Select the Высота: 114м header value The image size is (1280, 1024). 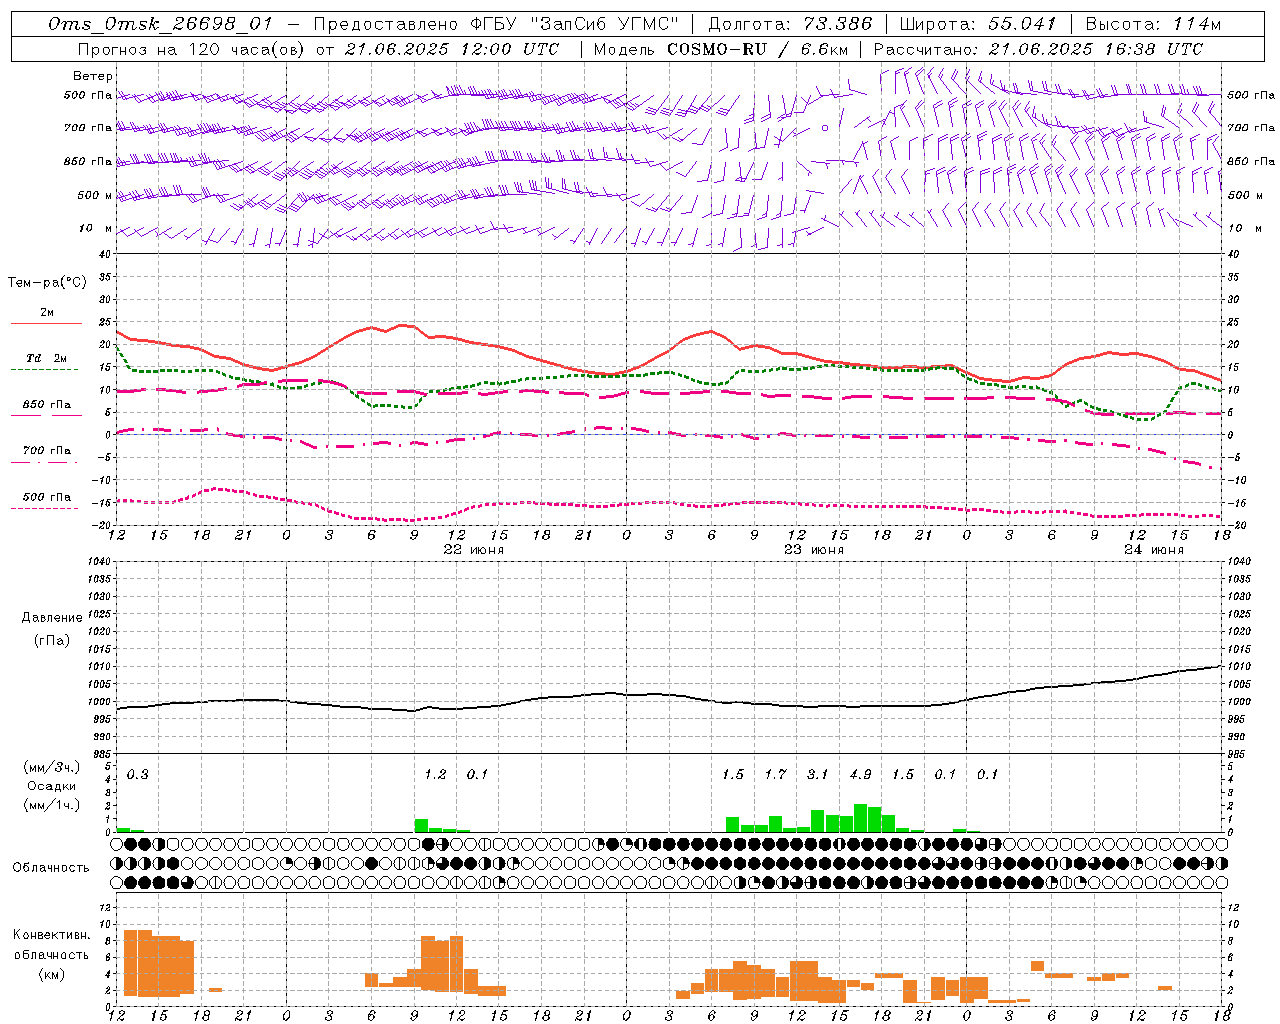(1153, 24)
